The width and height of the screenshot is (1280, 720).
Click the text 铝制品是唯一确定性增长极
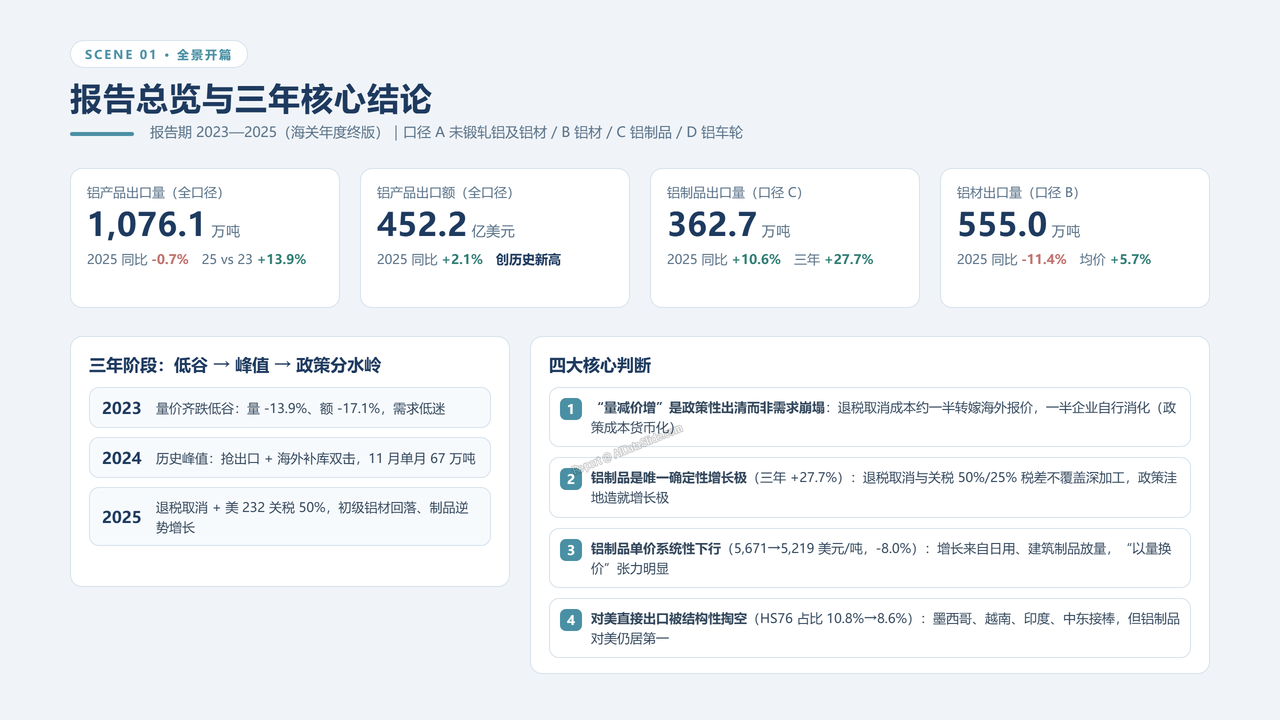coord(669,478)
